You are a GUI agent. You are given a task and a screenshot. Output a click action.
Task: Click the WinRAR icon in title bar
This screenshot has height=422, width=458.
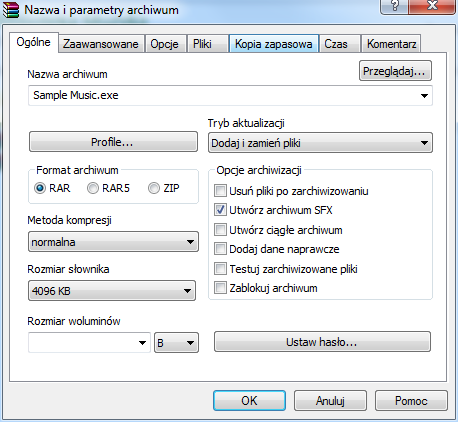pos(11,10)
